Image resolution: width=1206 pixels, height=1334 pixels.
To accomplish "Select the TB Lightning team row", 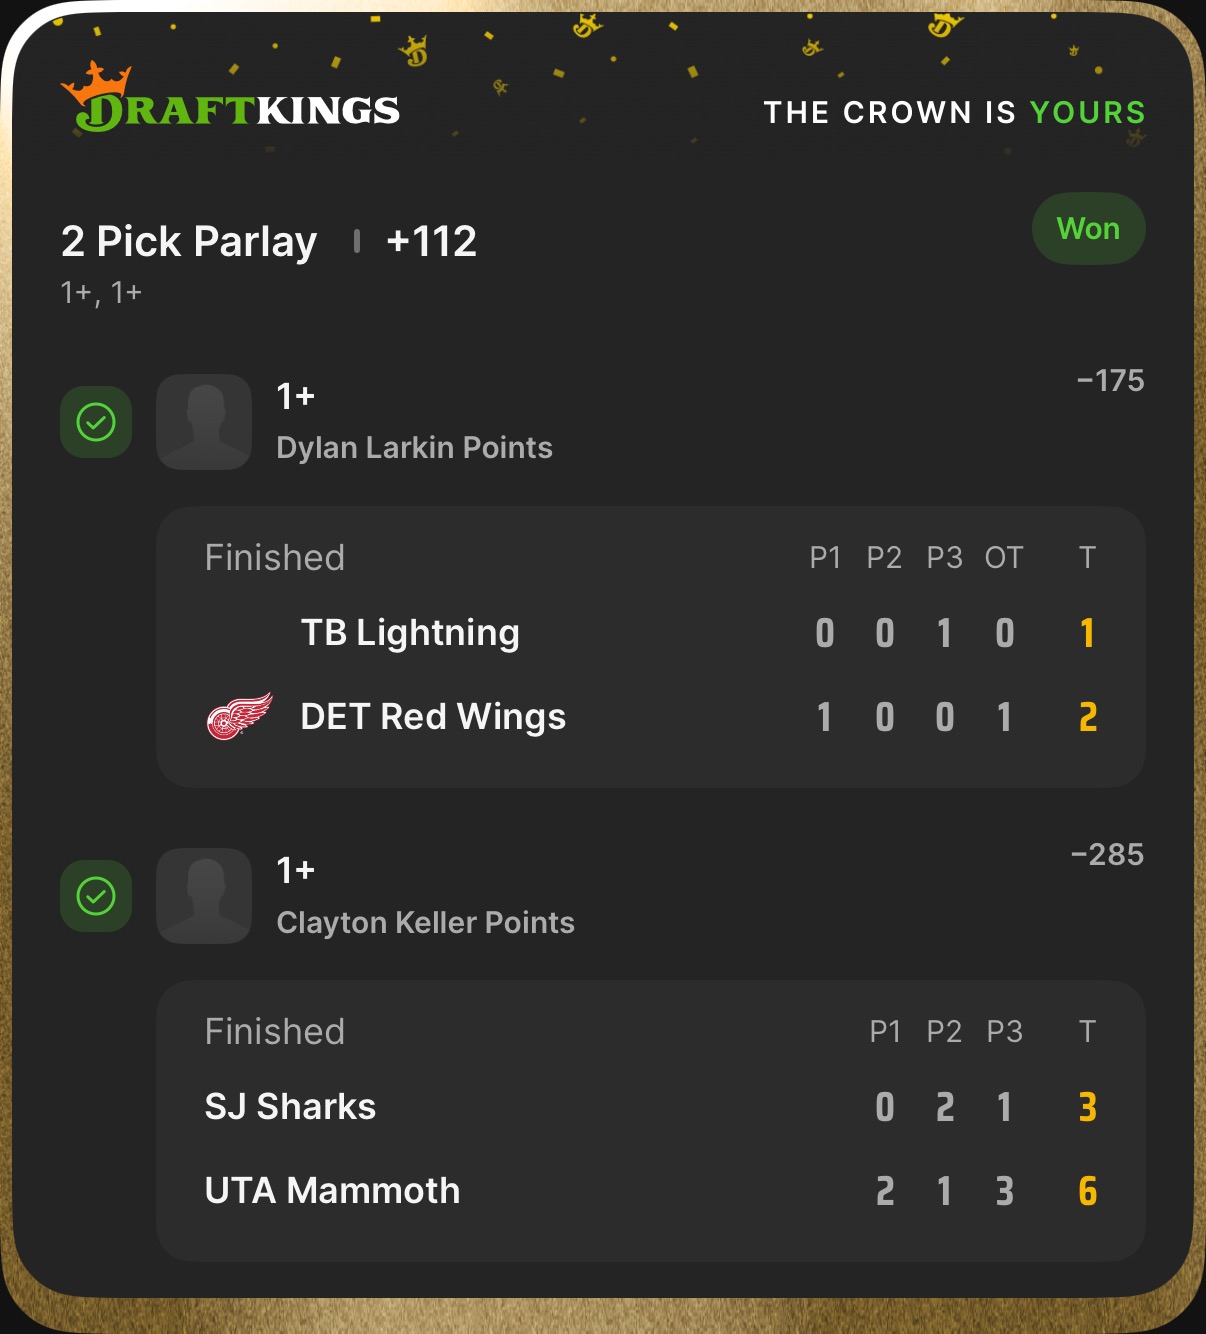I will [x=410, y=633].
